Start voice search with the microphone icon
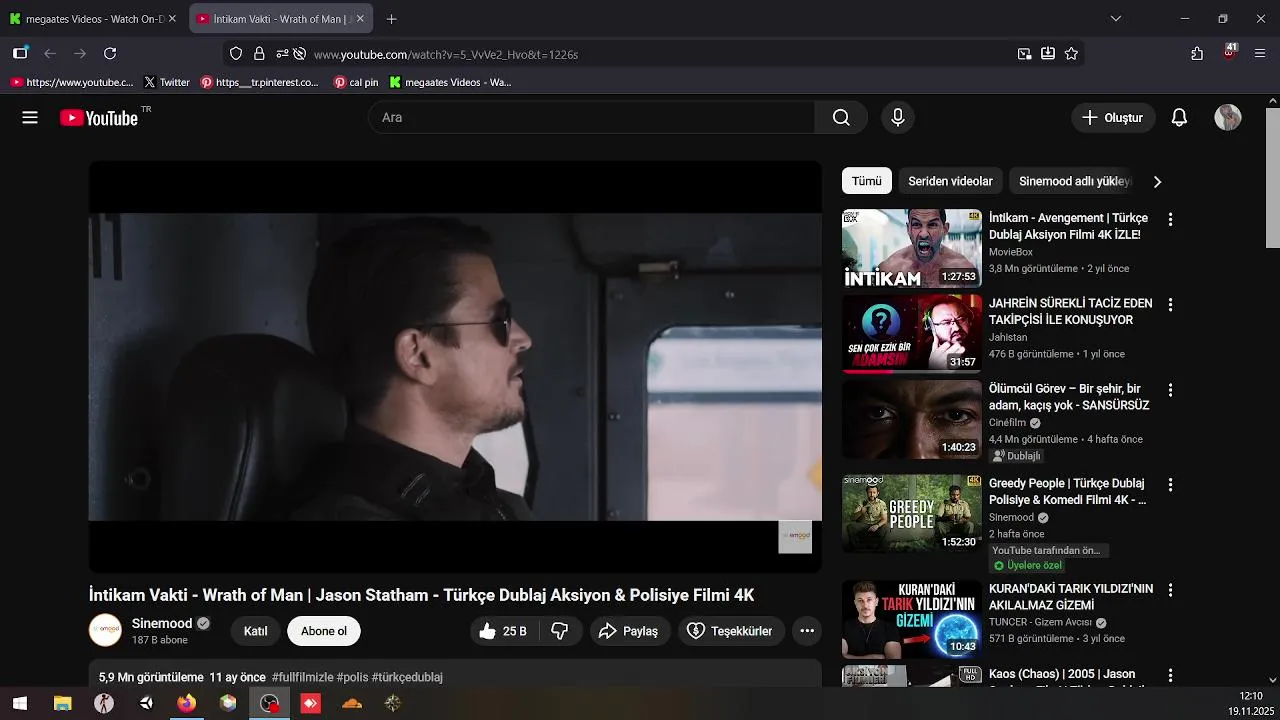The width and height of the screenshot is (1280, 720). pos(898,118)
